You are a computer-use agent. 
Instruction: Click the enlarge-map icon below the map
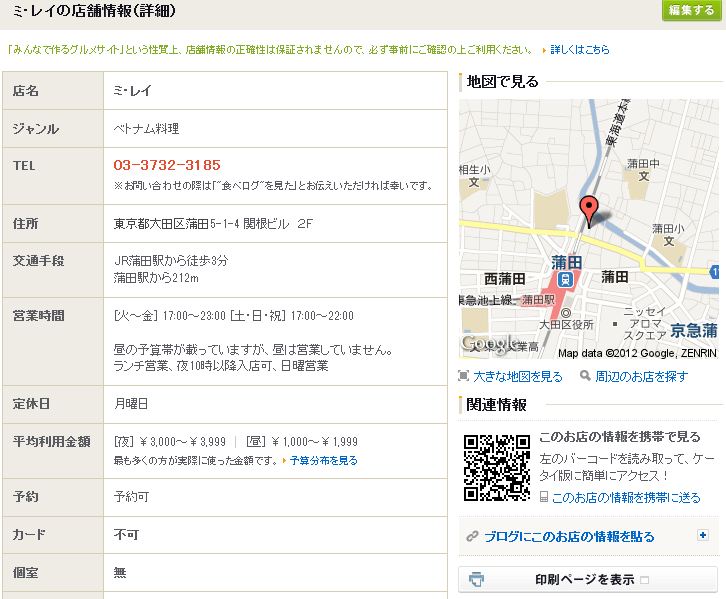(x=464, y=376)
